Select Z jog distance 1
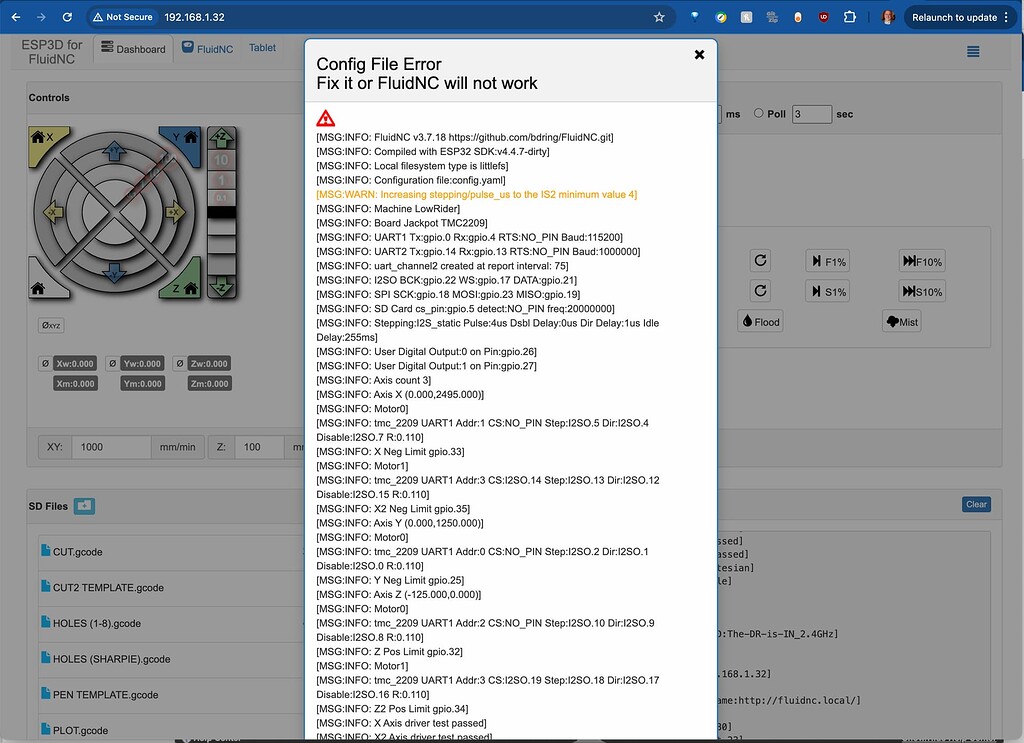Screen dimensions: 1024x743 click(x=221, y=180)
